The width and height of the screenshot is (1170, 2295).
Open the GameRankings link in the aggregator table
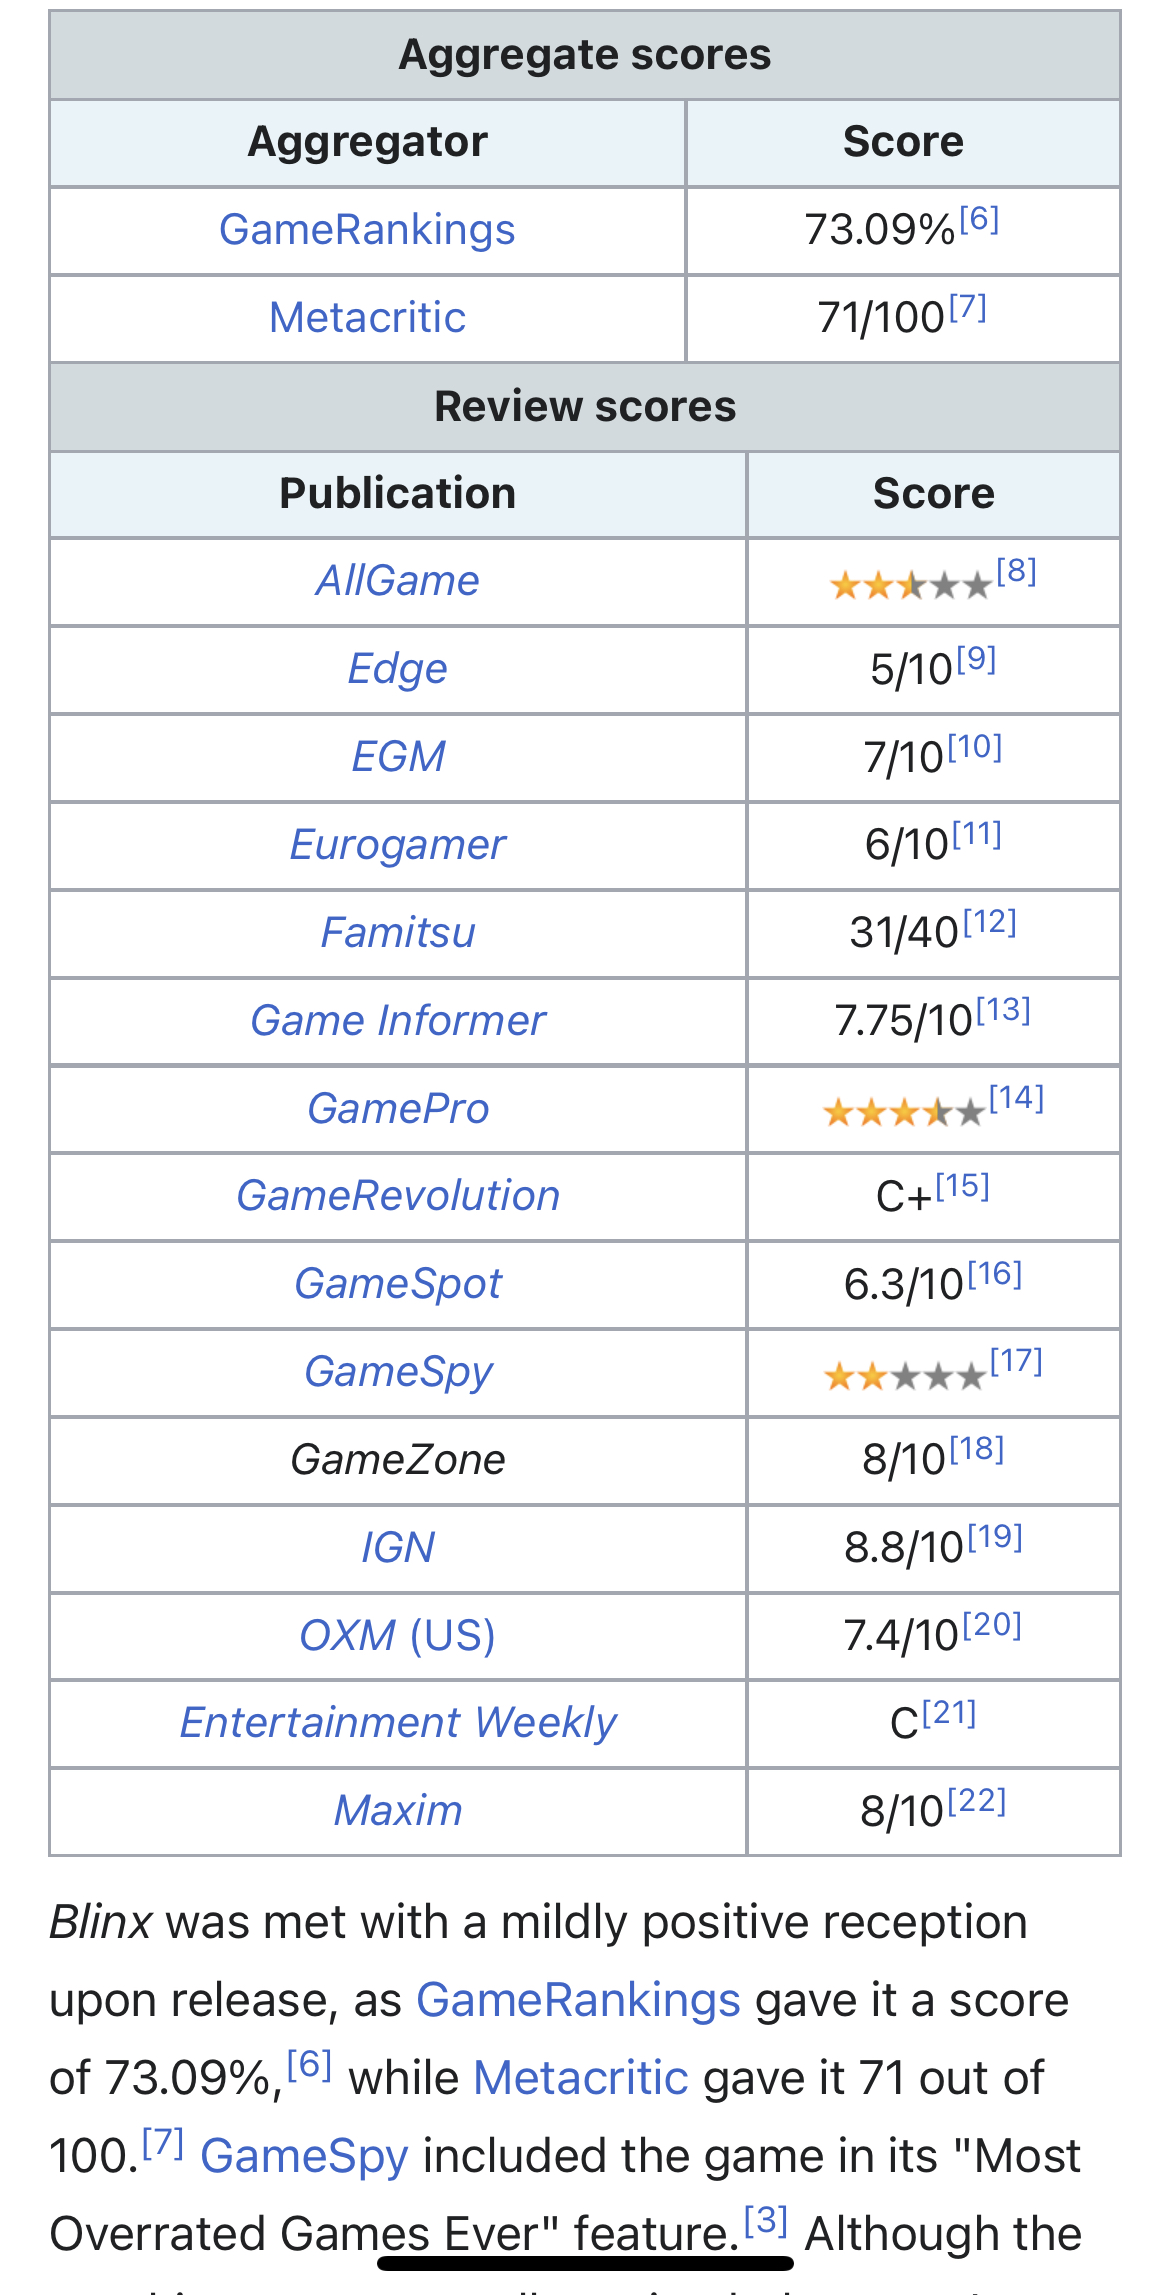367,230
